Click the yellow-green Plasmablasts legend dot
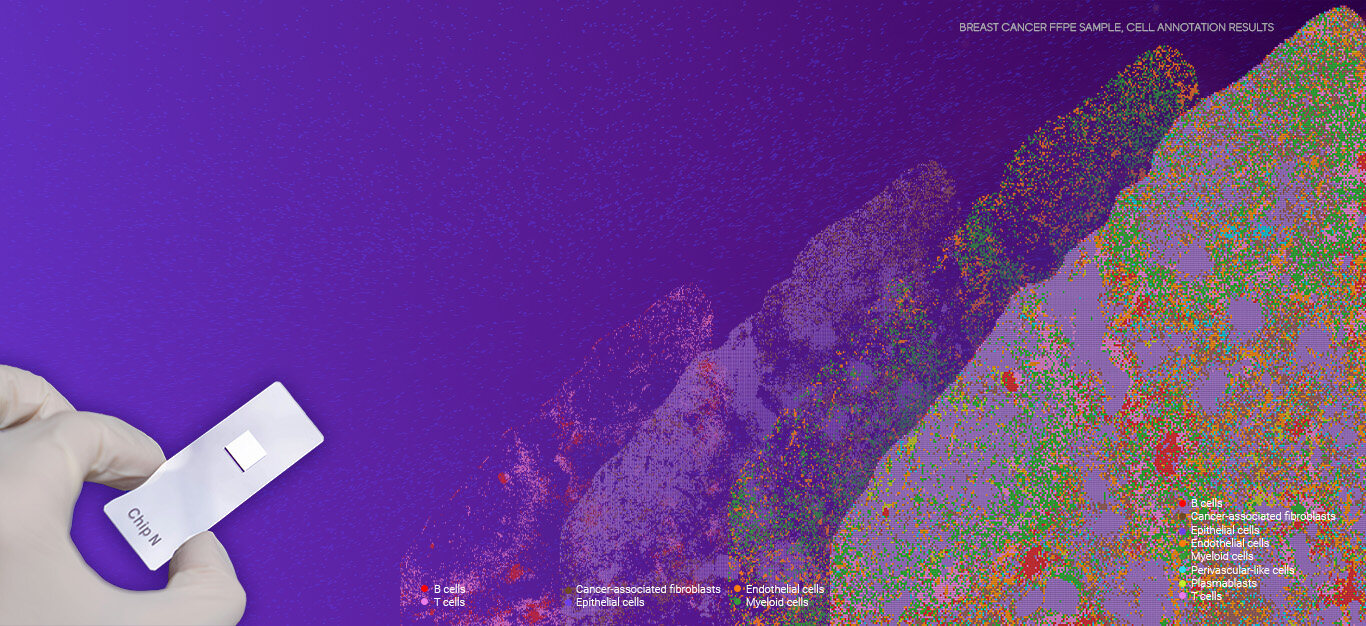The height and width of the screenshot is (626, 1366). (x=1183, y=583)
